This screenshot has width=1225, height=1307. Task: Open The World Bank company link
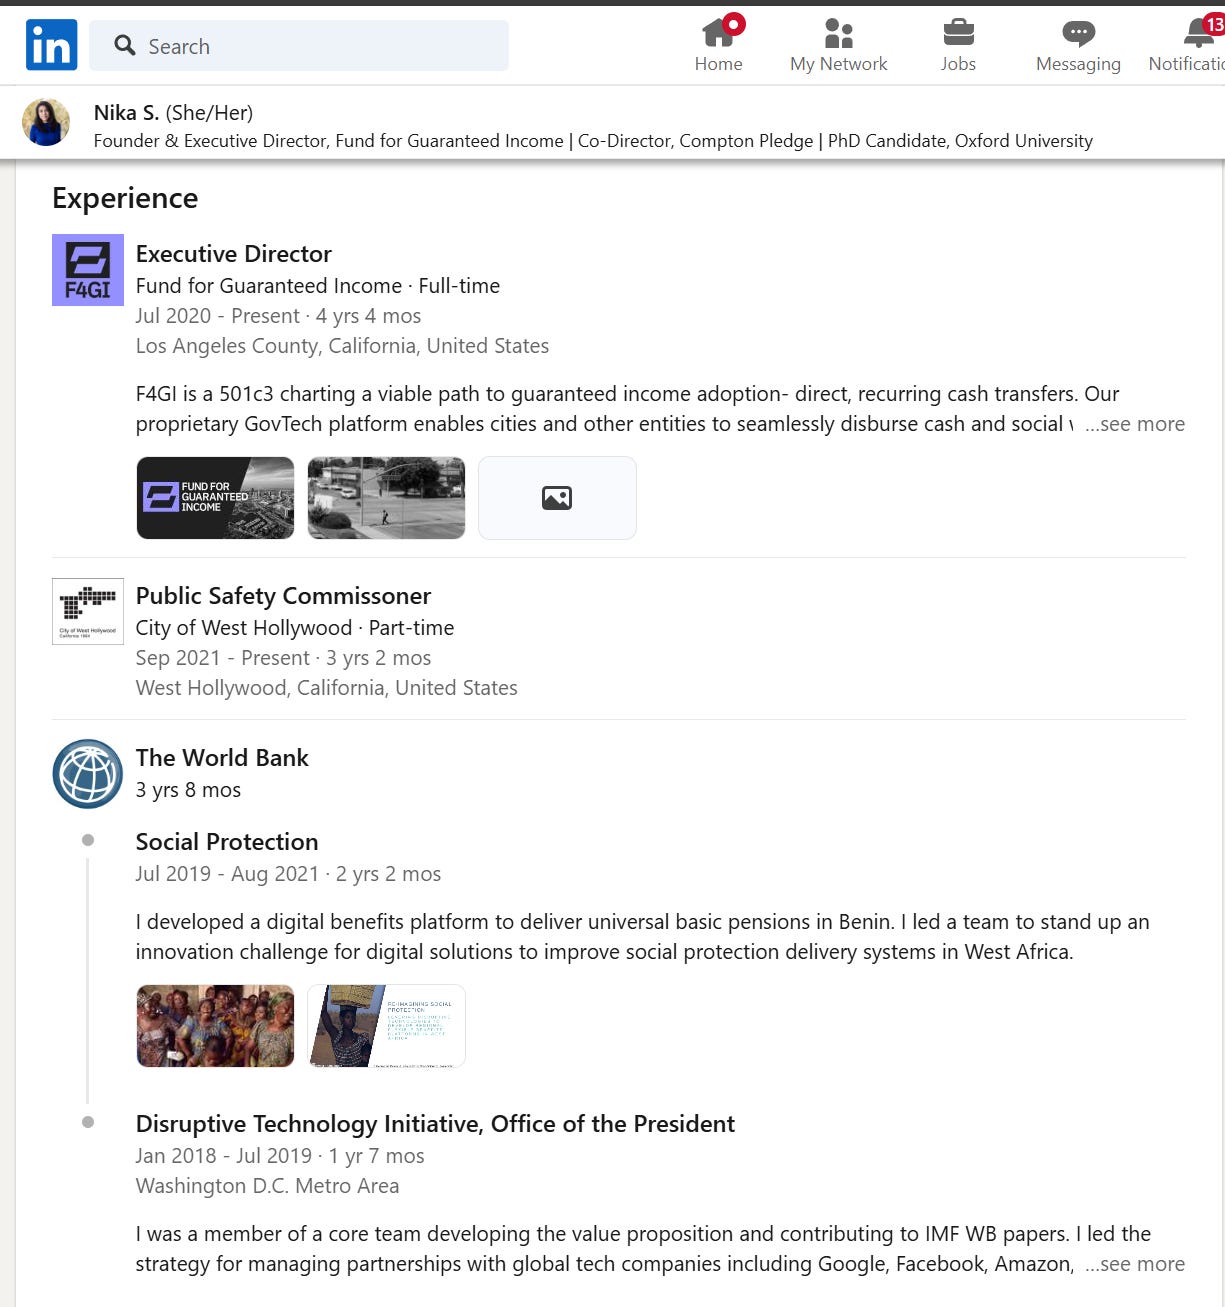coord(222,758)
